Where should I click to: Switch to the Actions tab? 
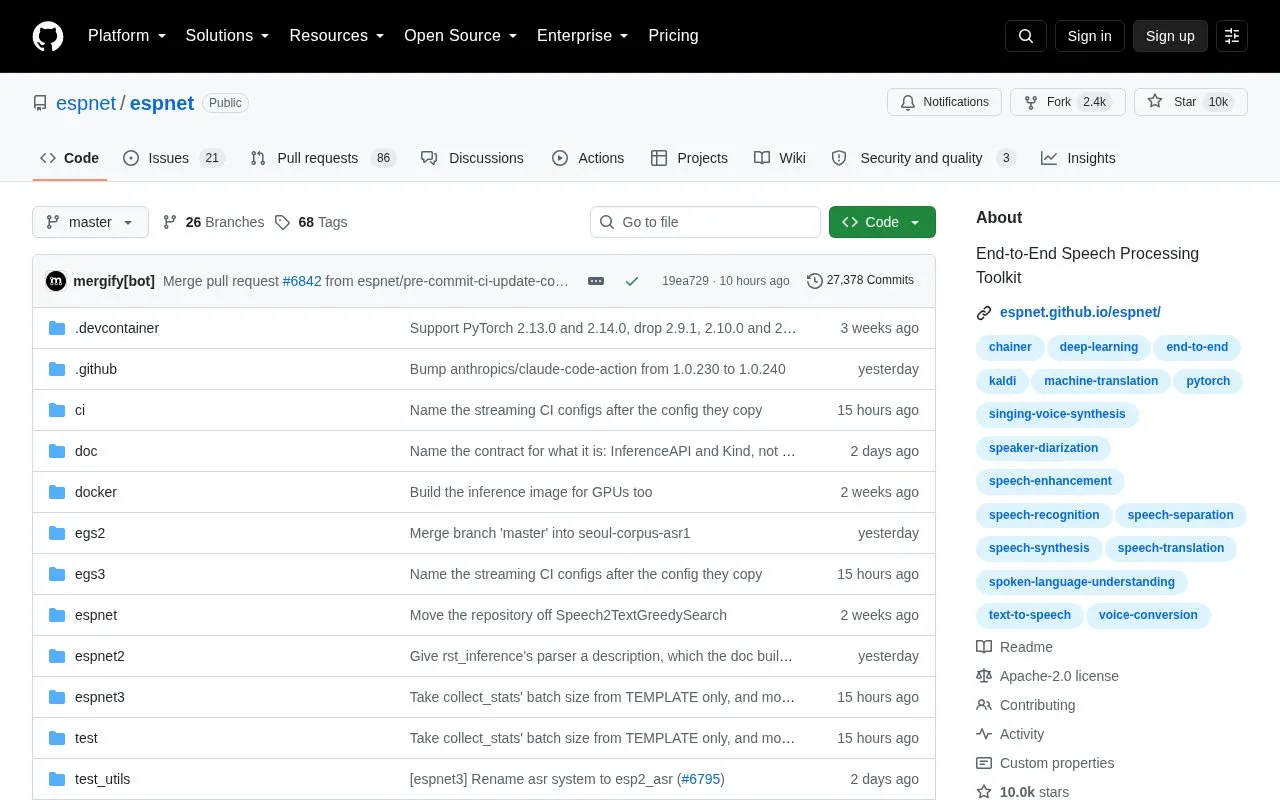click(588, 158)
